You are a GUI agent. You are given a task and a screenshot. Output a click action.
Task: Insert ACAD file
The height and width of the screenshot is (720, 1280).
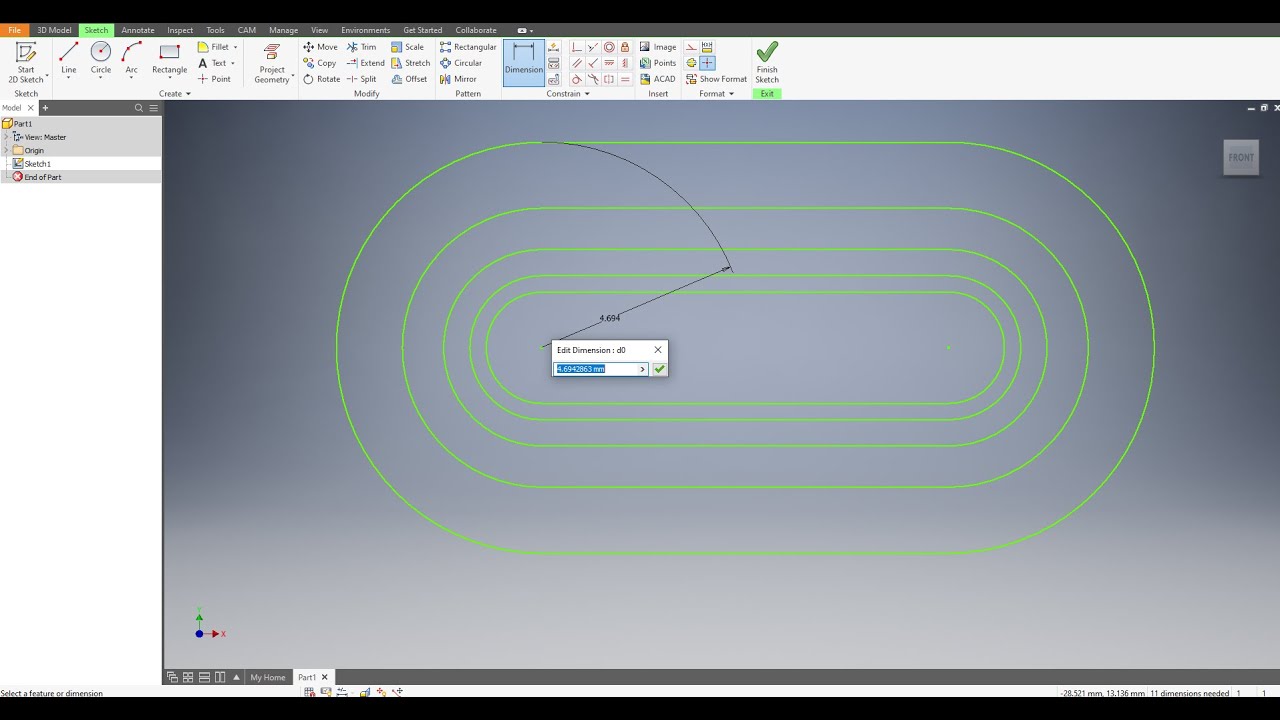tap(657, 79)
